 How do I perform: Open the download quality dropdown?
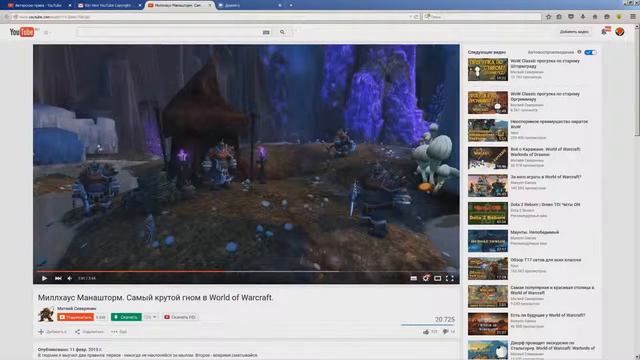tap(150, 317)
